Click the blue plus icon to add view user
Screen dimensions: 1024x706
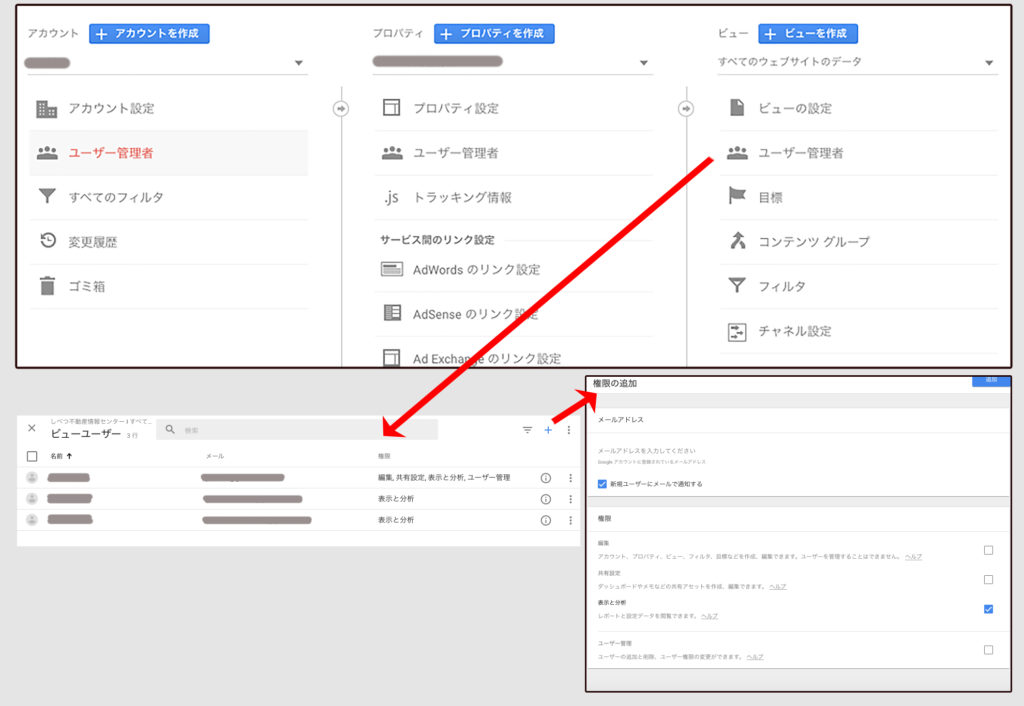click(548, 430)
